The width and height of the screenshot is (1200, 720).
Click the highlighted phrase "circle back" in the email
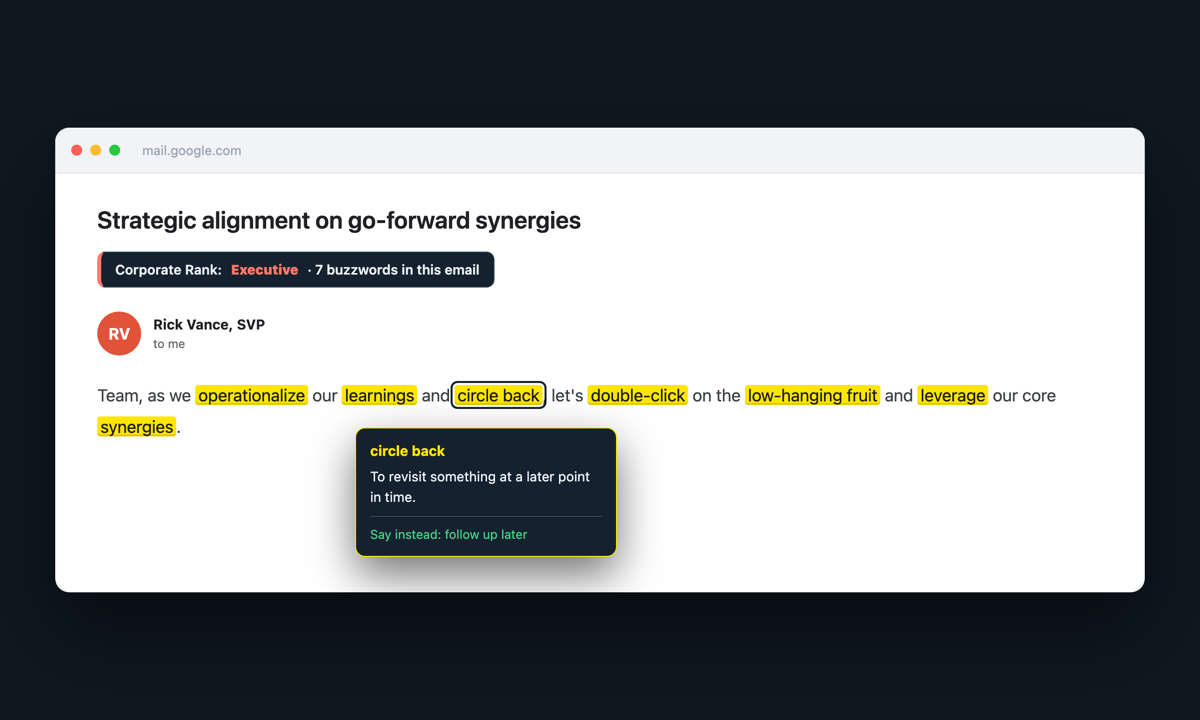pyautogui.click(x=499, y=396)
